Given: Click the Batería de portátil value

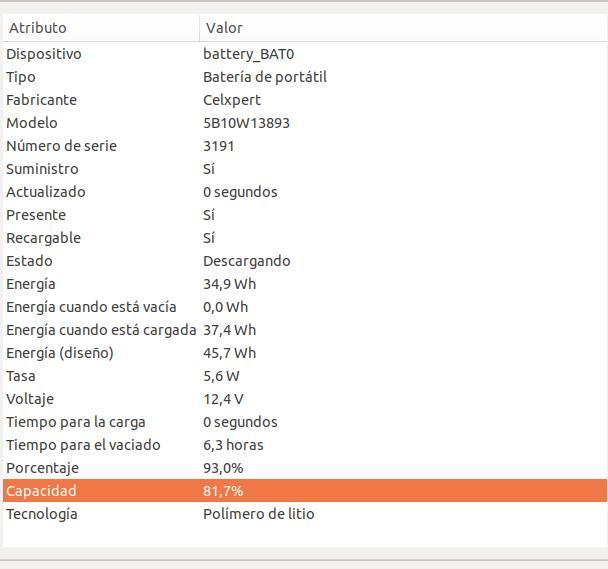Looking at the screenshot, I should 265,77.
